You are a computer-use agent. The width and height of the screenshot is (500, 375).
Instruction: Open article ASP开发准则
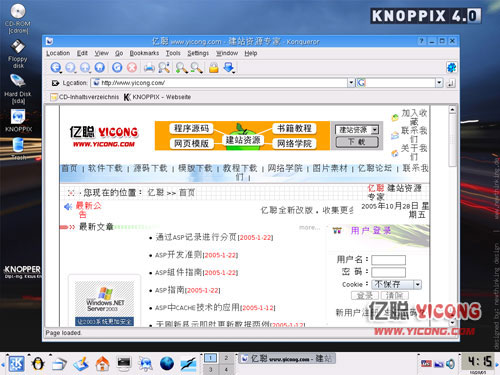click(179, 255)
